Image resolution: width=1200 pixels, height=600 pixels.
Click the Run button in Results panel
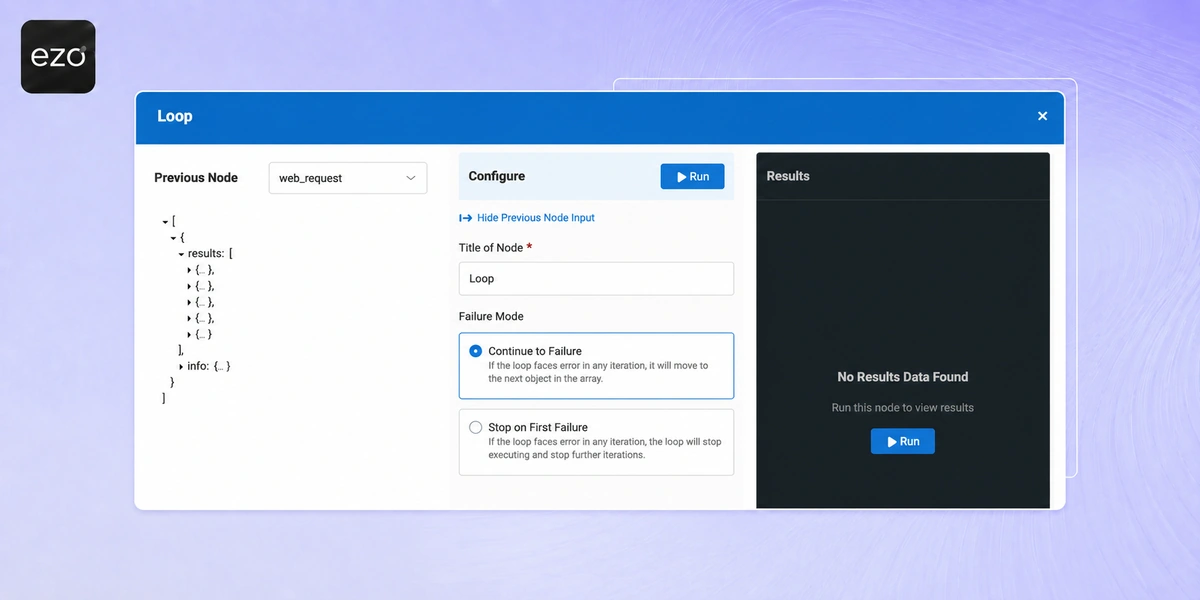pos(902,441)
